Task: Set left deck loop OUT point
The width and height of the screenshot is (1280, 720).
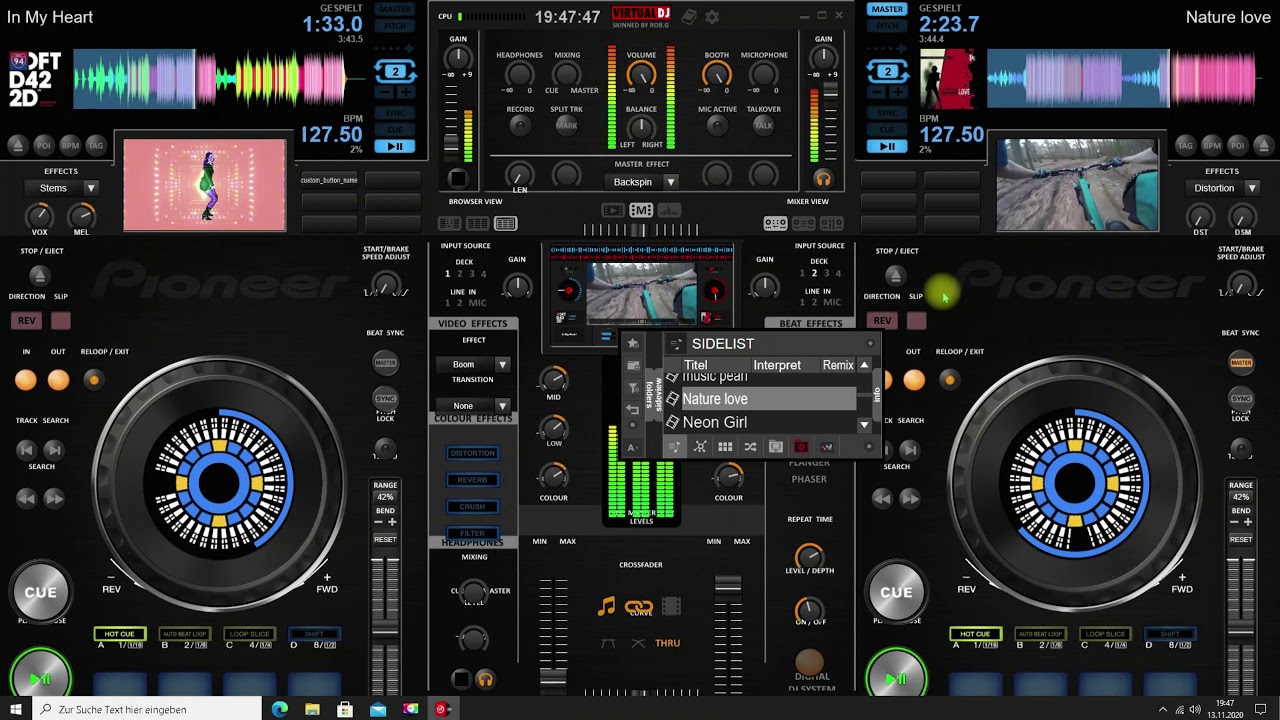Action: click(58, 379)
